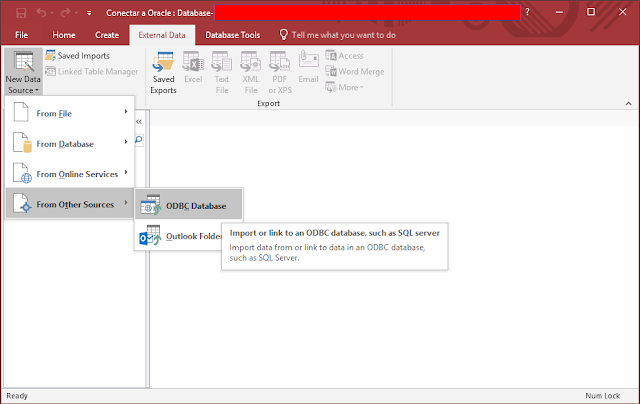
Task: Open Customize Quick Access Toolbar dropdown
Action: point(89,13)
